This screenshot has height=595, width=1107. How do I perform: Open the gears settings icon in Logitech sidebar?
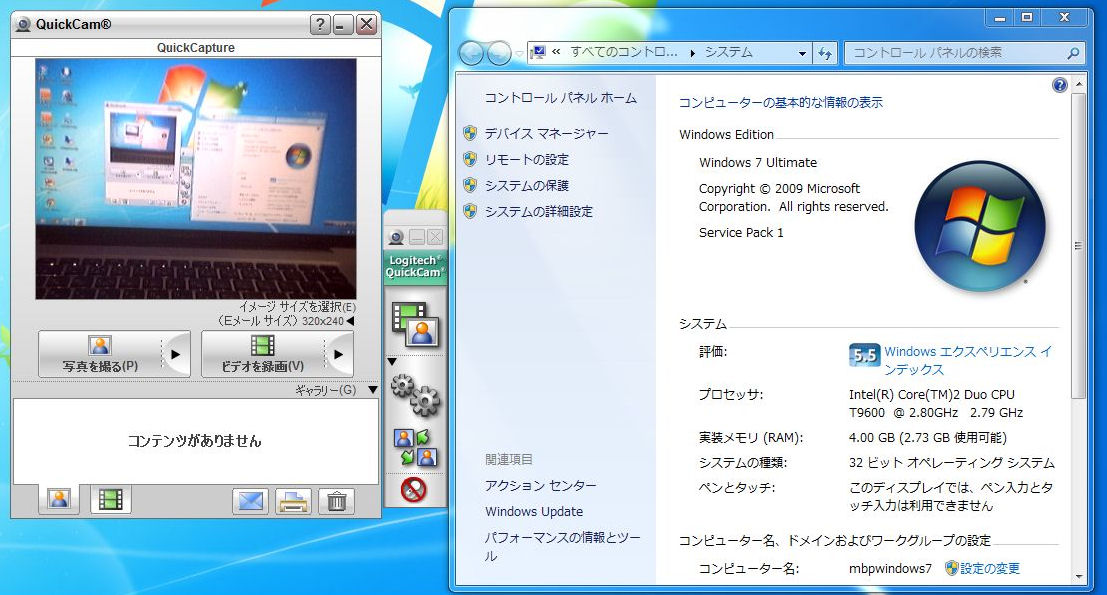pyautogui.click(x=415, y=395)
